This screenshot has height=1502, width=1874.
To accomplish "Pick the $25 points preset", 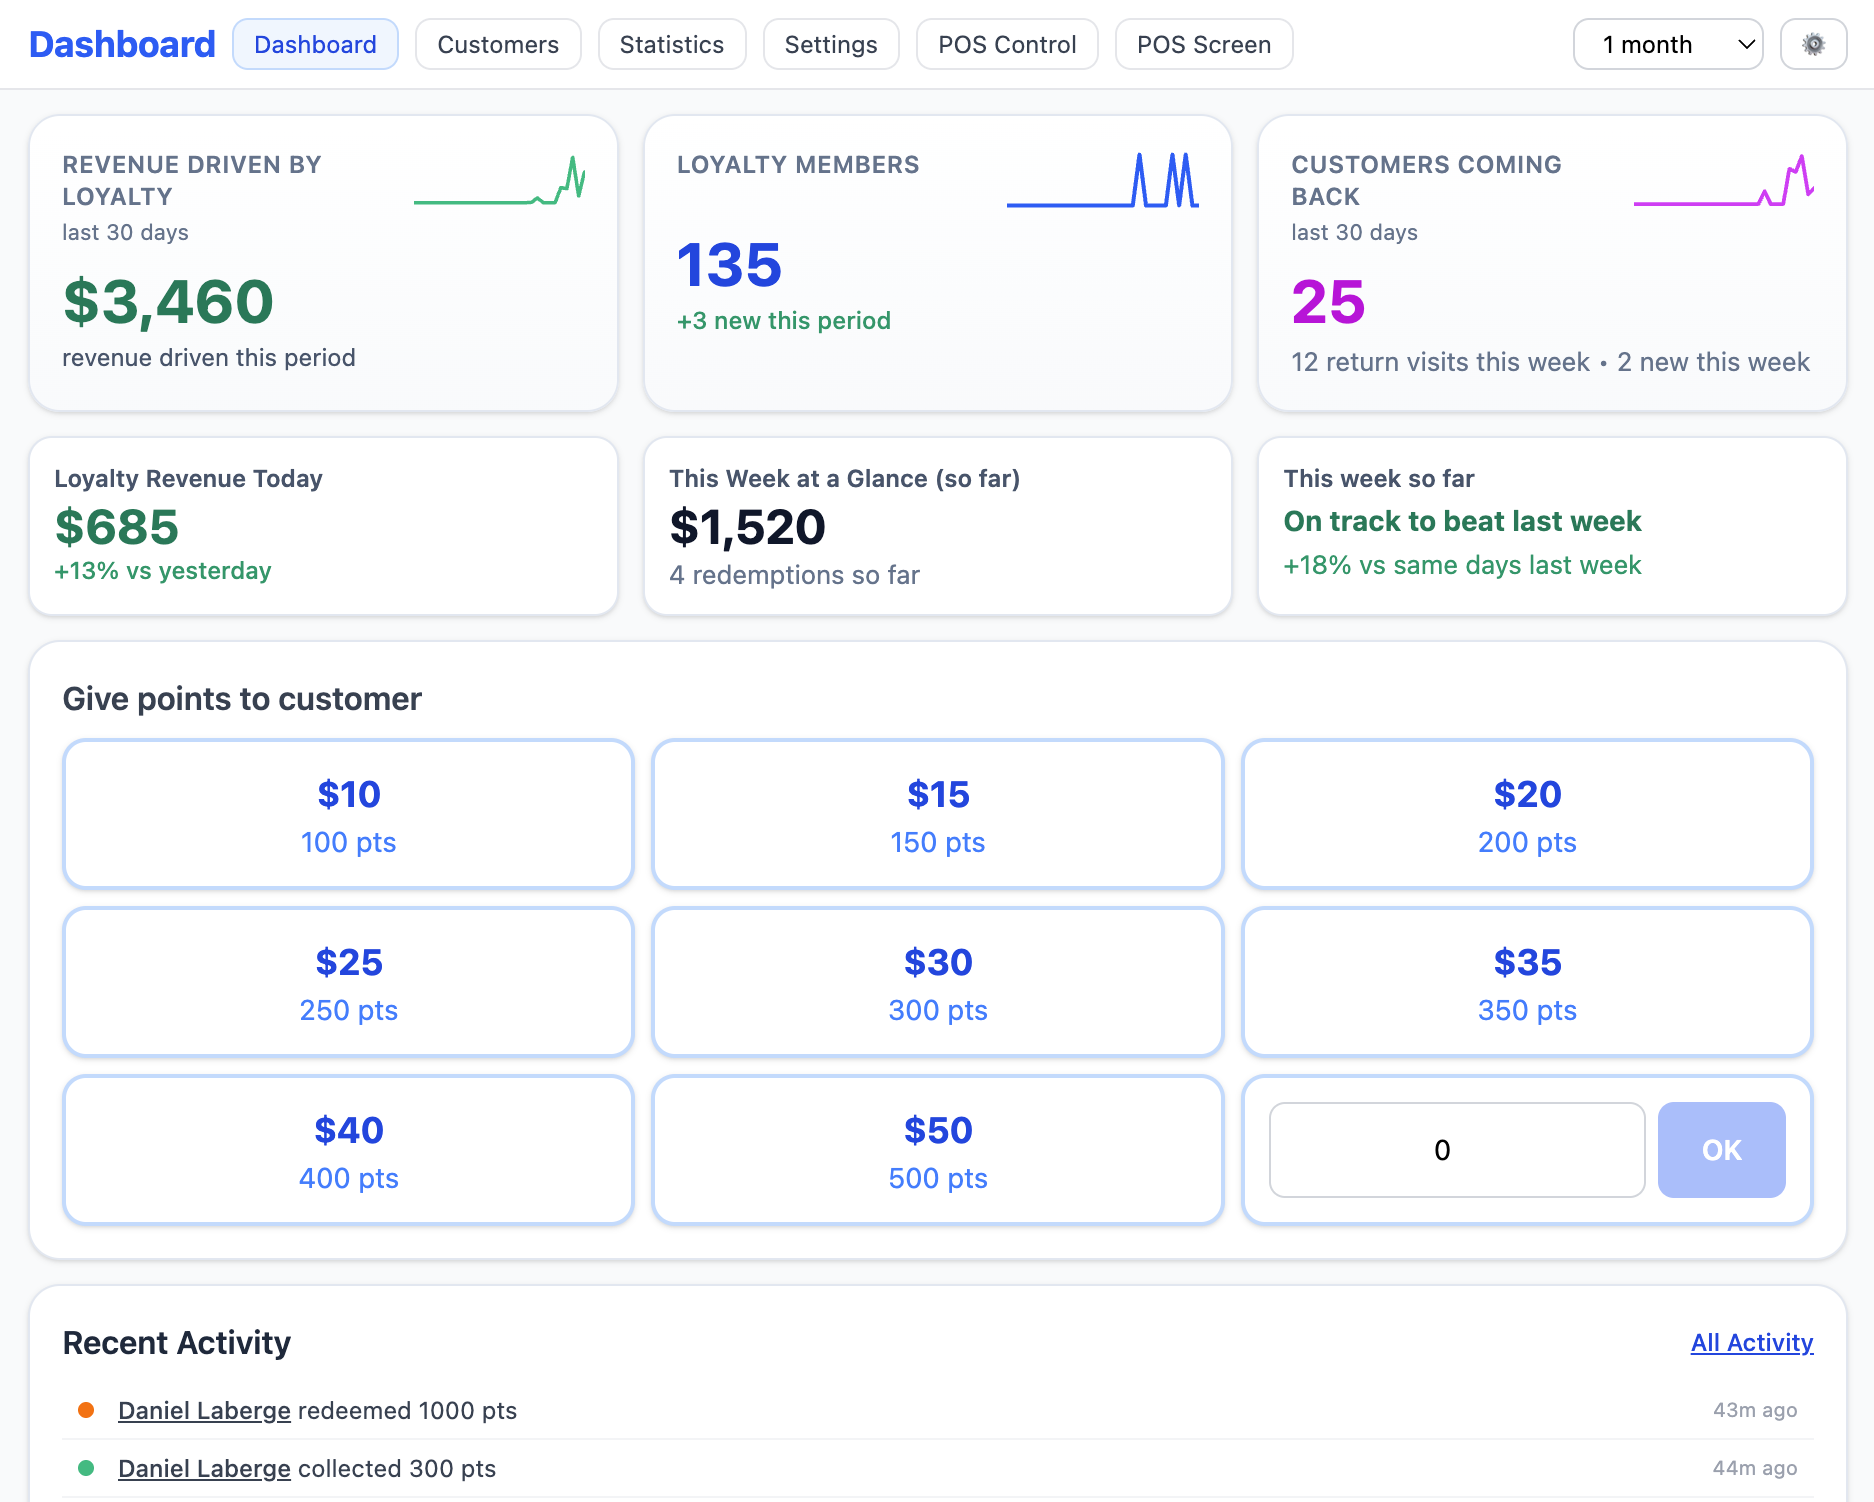I will click(347, 981).
